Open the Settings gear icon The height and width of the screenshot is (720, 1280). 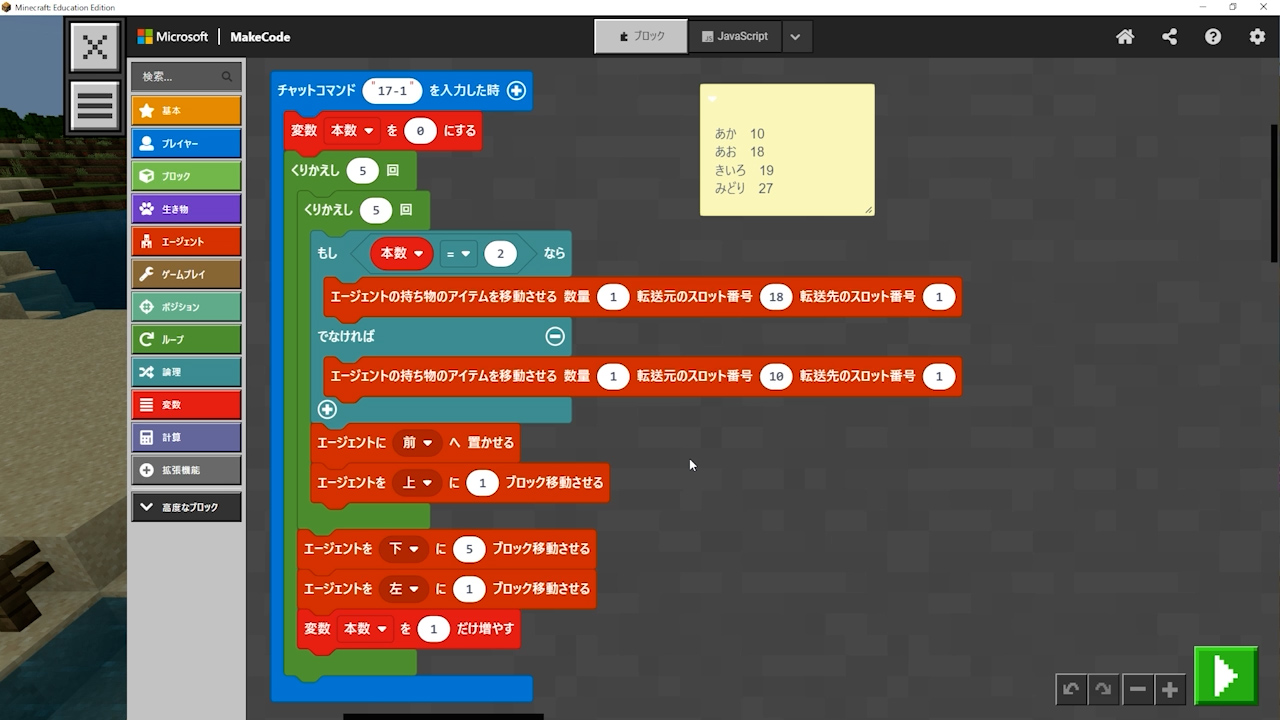1257,37
